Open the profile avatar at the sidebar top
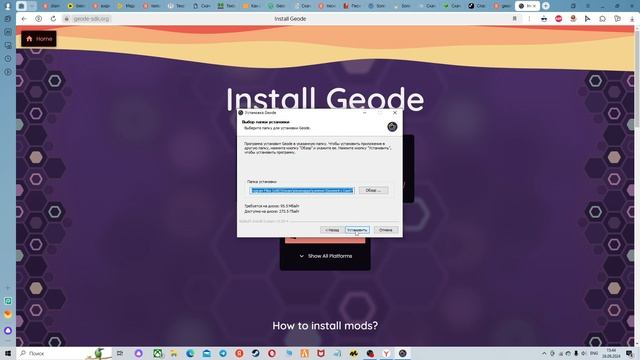Image resolution: width=640 pixels, height=360 pixels. point(7,6)
